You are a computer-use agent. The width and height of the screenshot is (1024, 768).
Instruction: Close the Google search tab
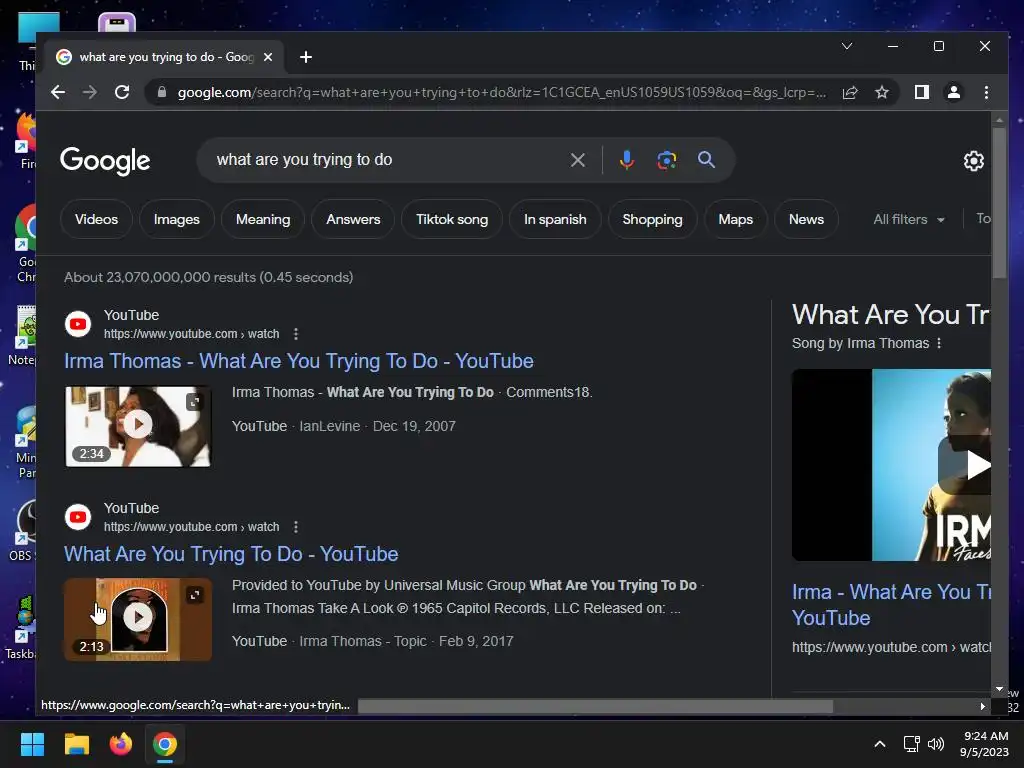click(x=268, y=57)
